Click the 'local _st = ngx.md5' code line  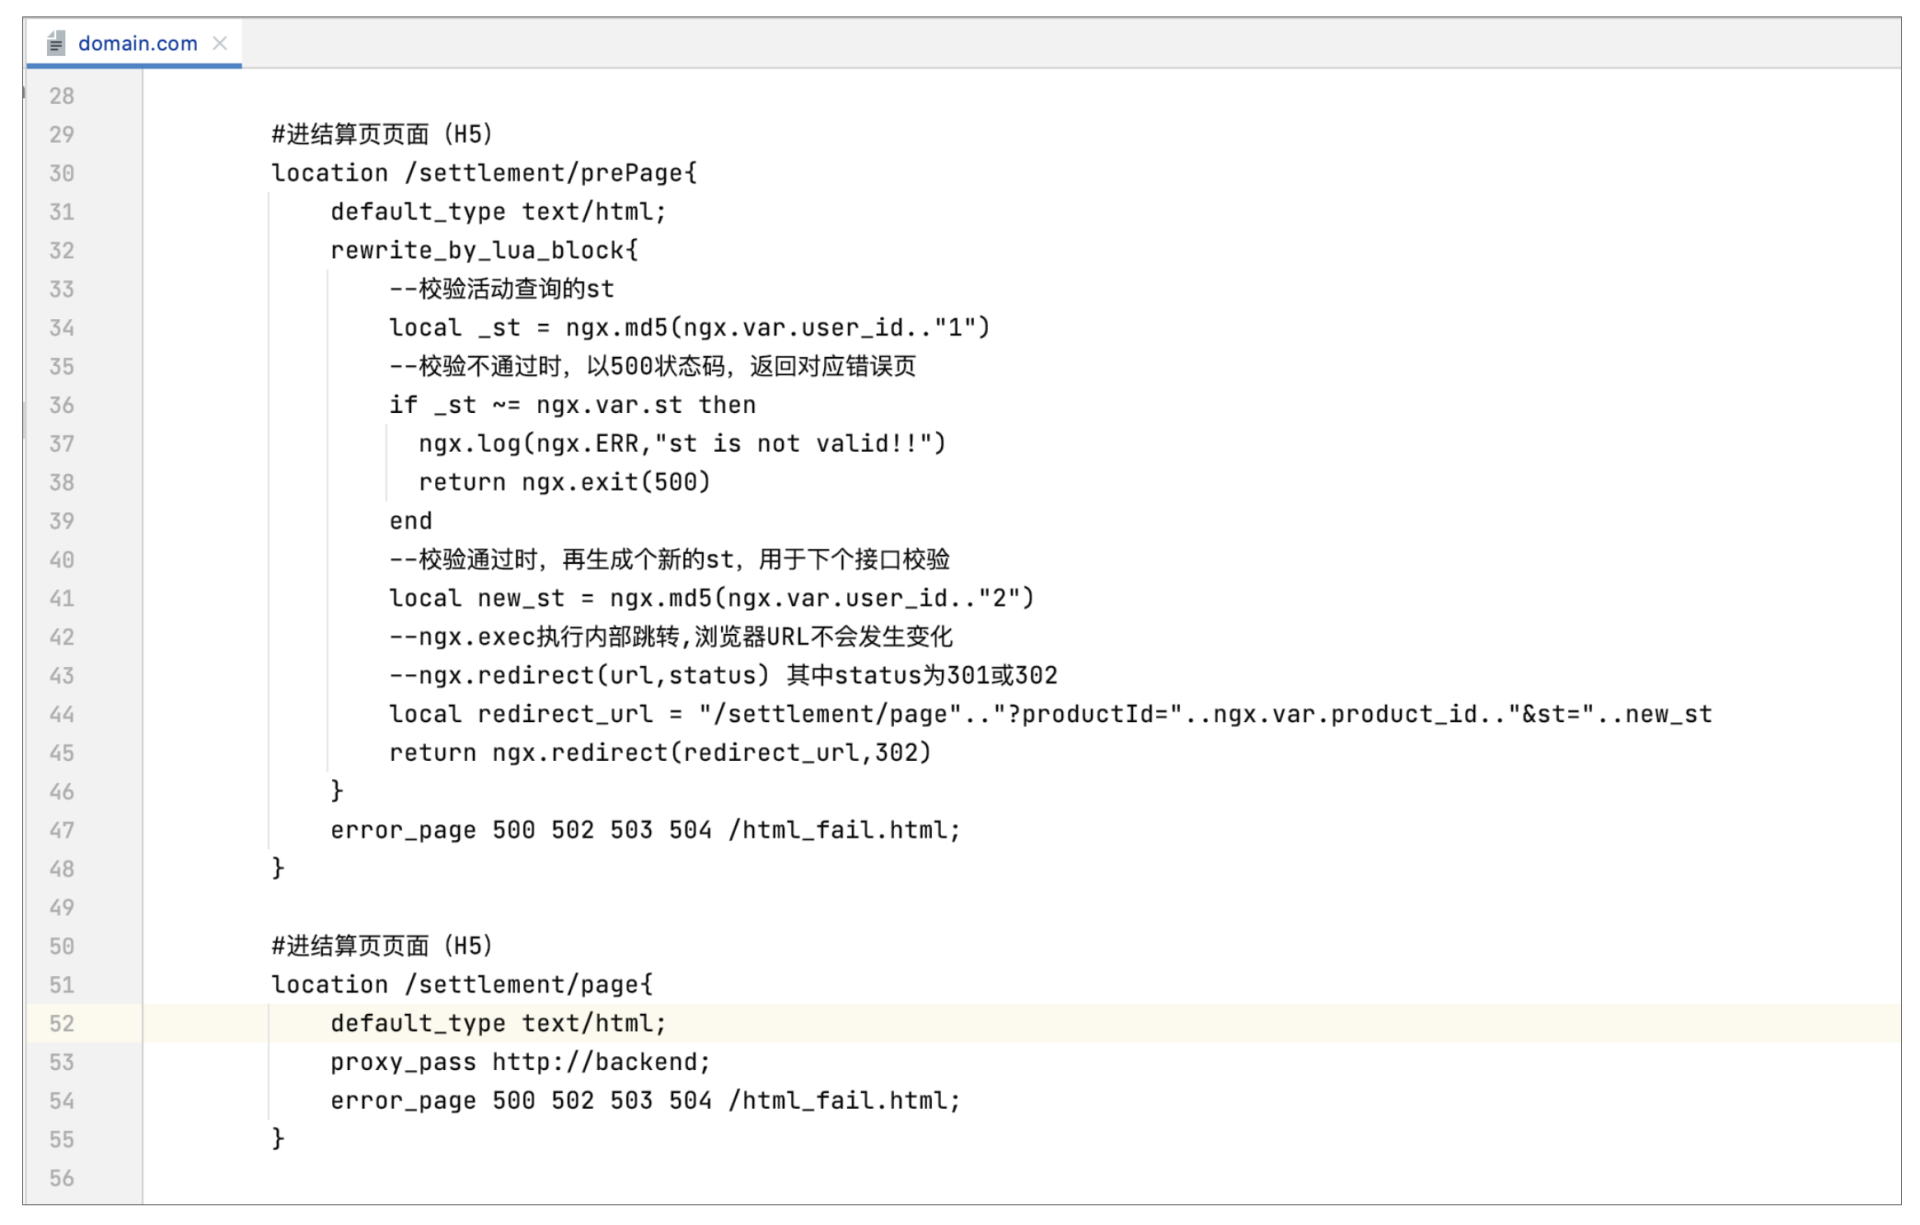click(689, 328)
